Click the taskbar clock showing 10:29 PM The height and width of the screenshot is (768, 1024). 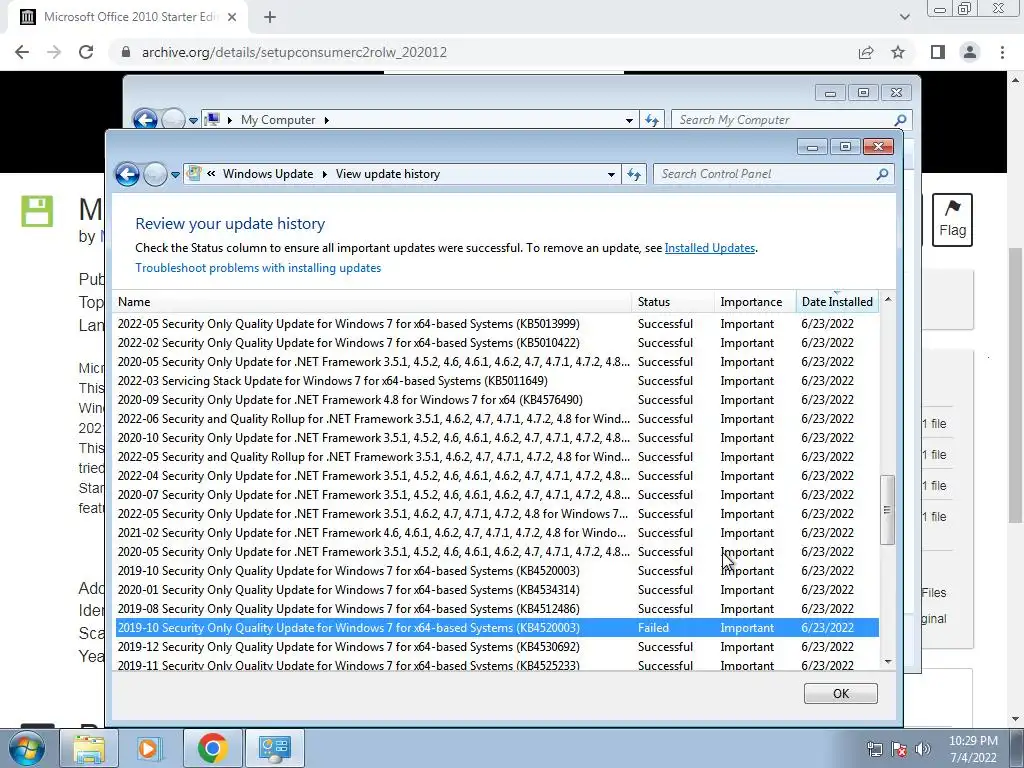(x=973, y=749)
